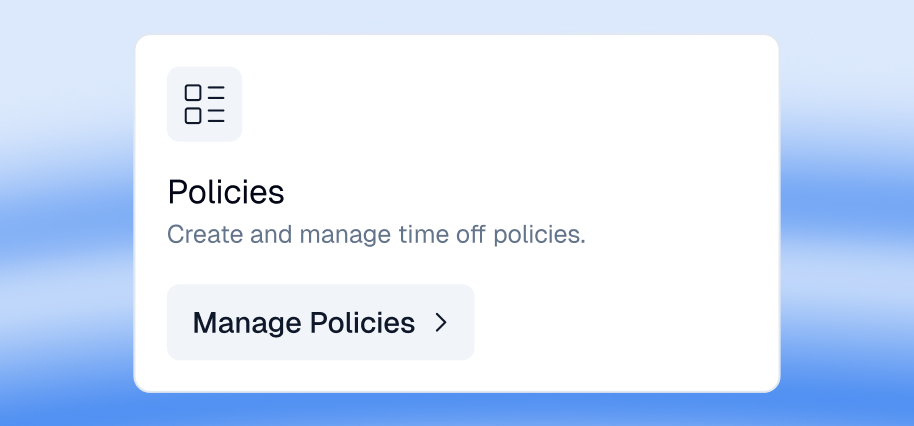Click the Manage Policies button

320,322
